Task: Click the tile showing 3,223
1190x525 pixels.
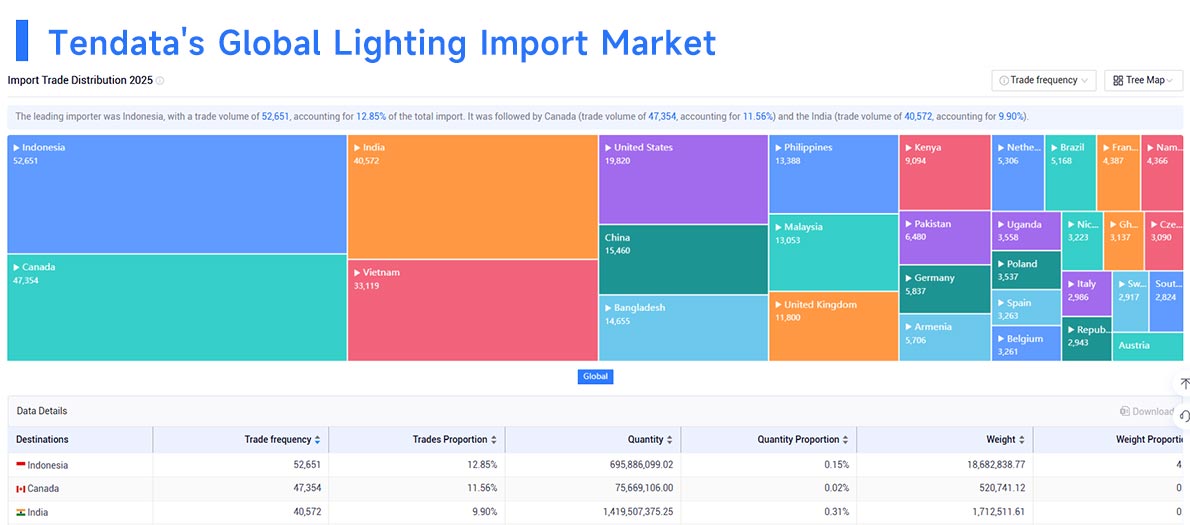Action: [1082, 241]
